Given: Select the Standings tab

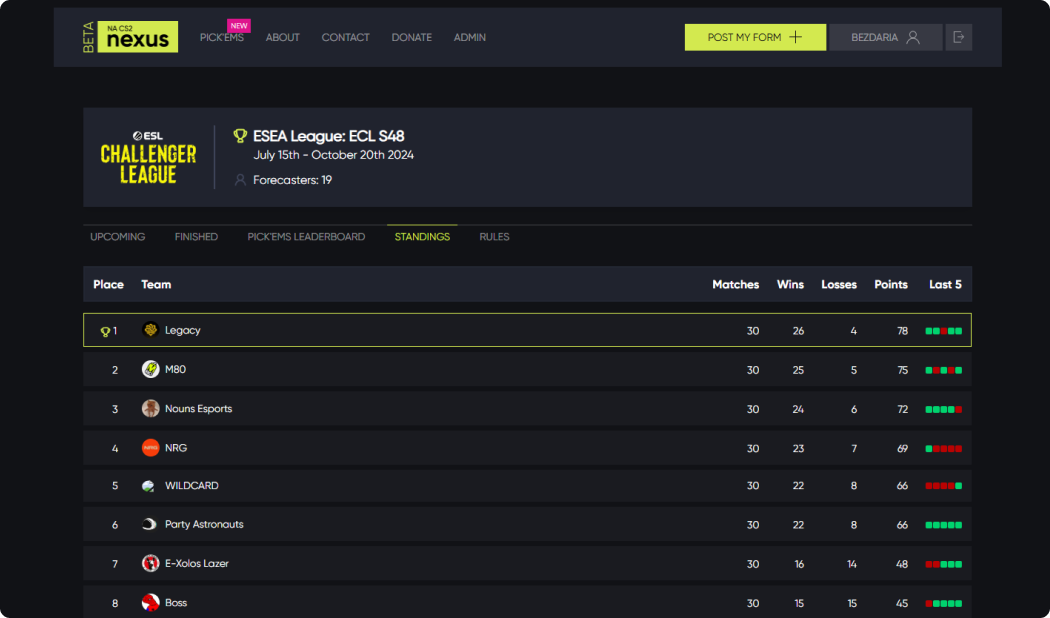Looking at the screenshot, I should (423, 237).
